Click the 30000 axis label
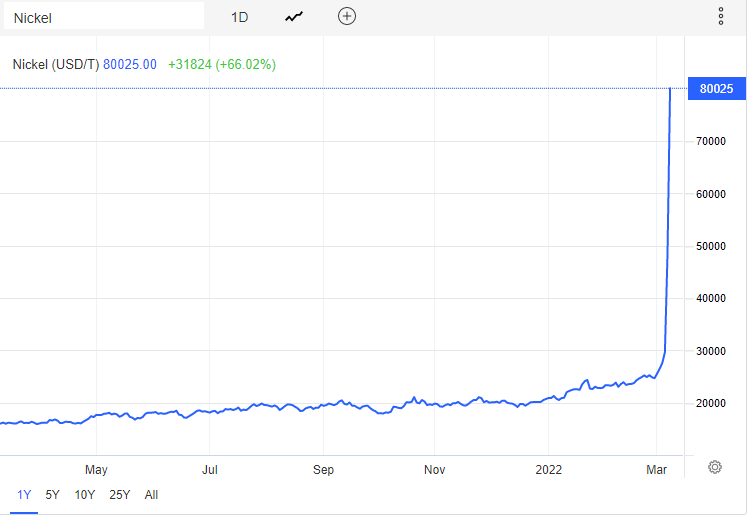Image resolution: width=749 pixels, height=516 pixels. point(711,351)
